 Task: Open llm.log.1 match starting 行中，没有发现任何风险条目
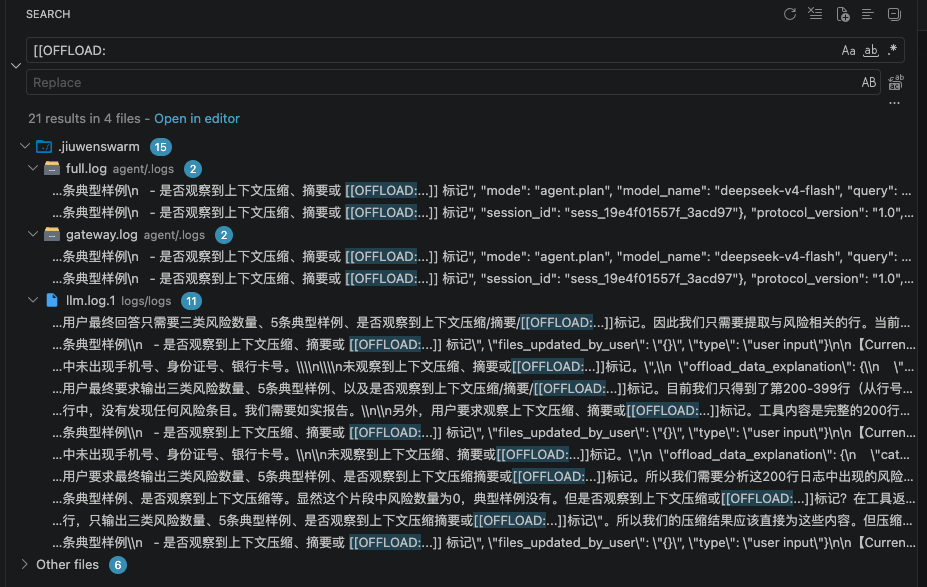(482, 410)
